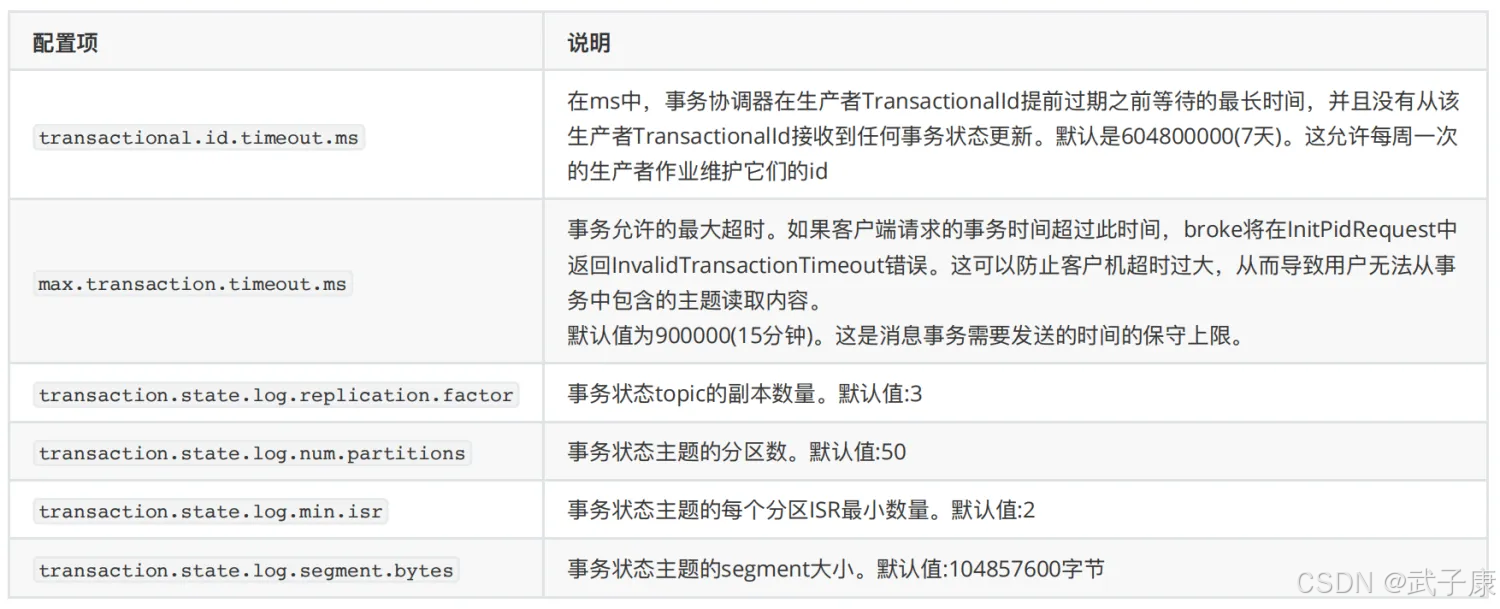Click the 说明 column header
Viewport: 1500px width, 609px height.
pyautogui.click(x=589, y=43)
